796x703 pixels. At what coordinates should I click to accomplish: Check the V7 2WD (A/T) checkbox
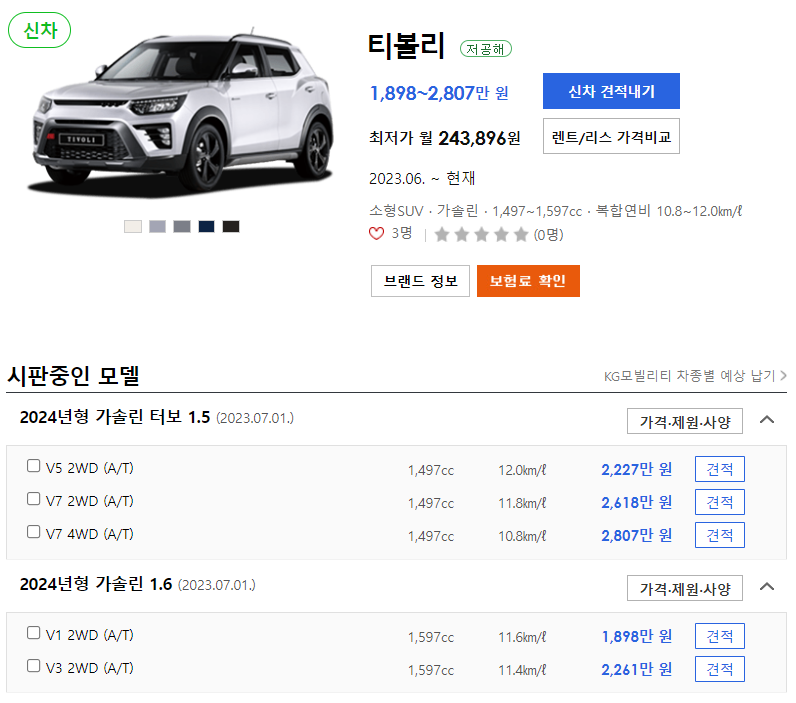point(34,499)
